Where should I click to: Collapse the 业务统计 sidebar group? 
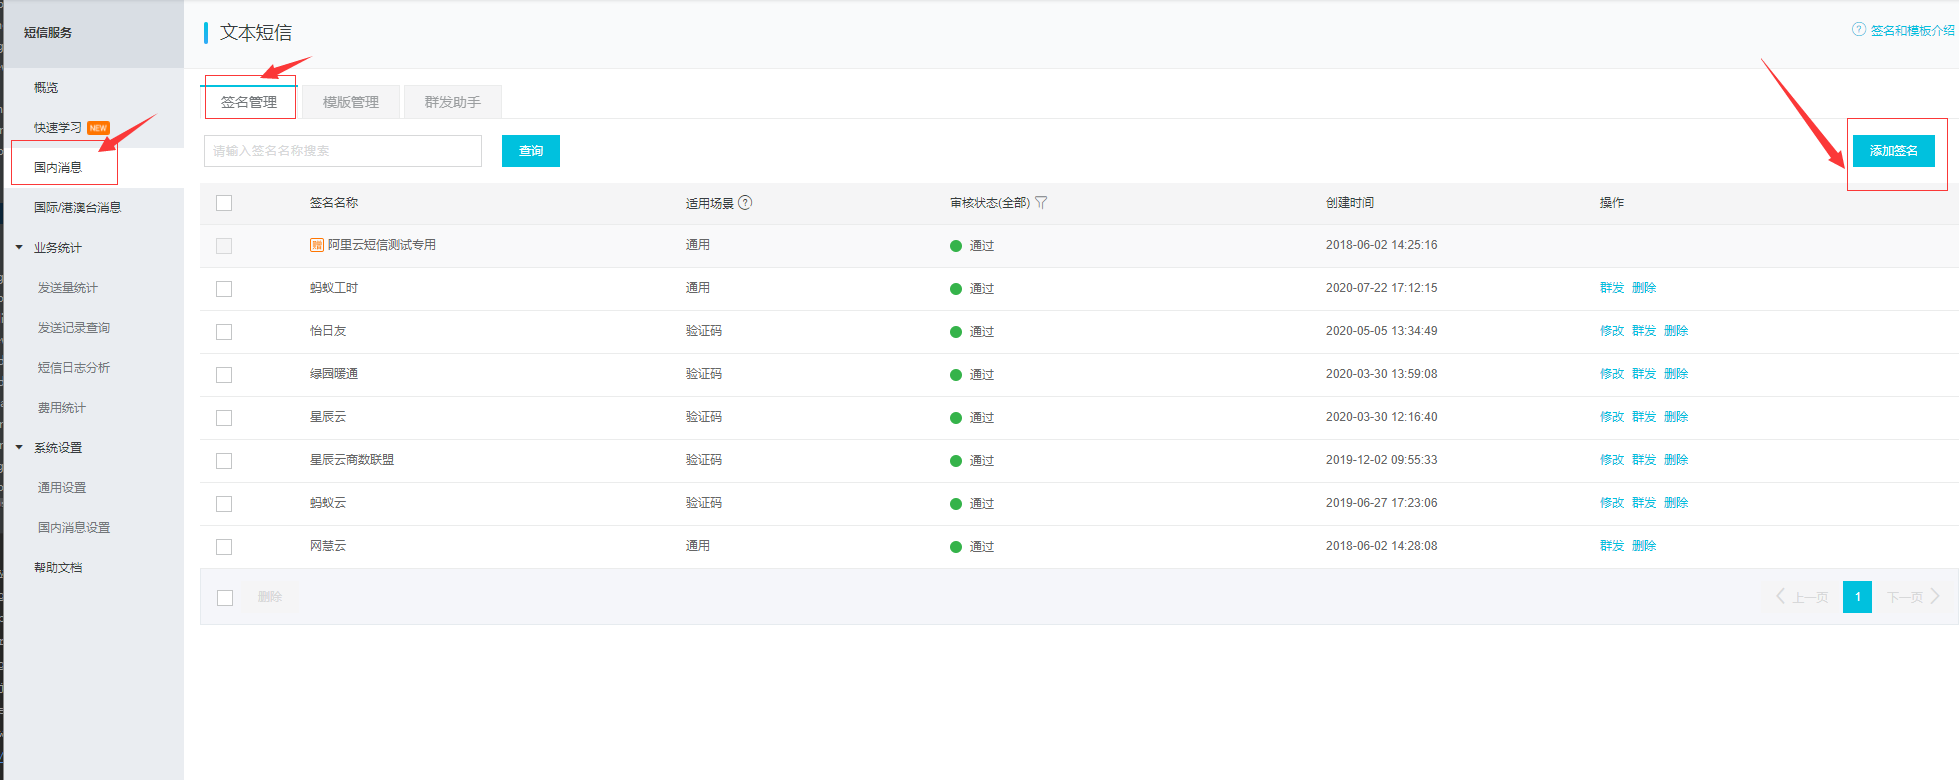tap(19, 247)
